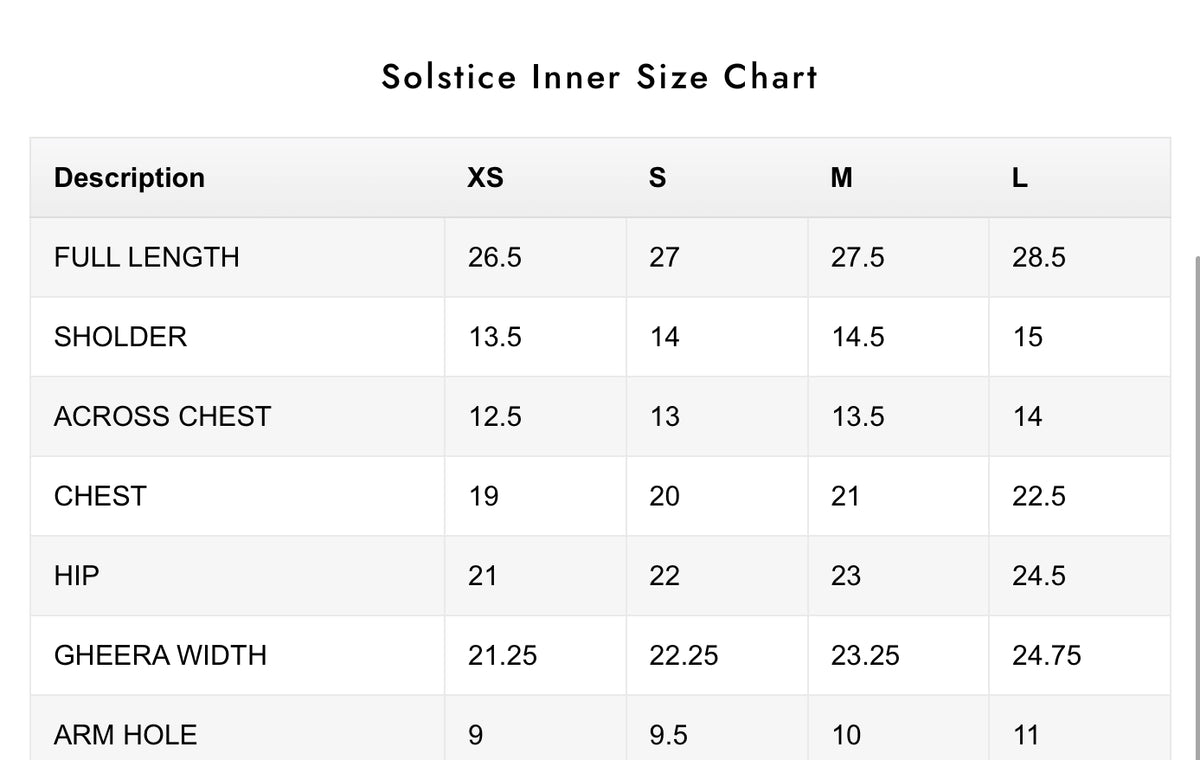1200x760 pixels.
Task: Select the 22.25 gheera width S value
Action: (x=683, y=655)
